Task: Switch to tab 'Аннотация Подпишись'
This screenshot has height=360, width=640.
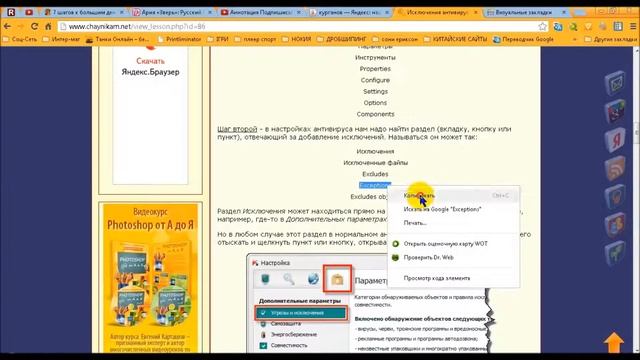Action: 260,12
